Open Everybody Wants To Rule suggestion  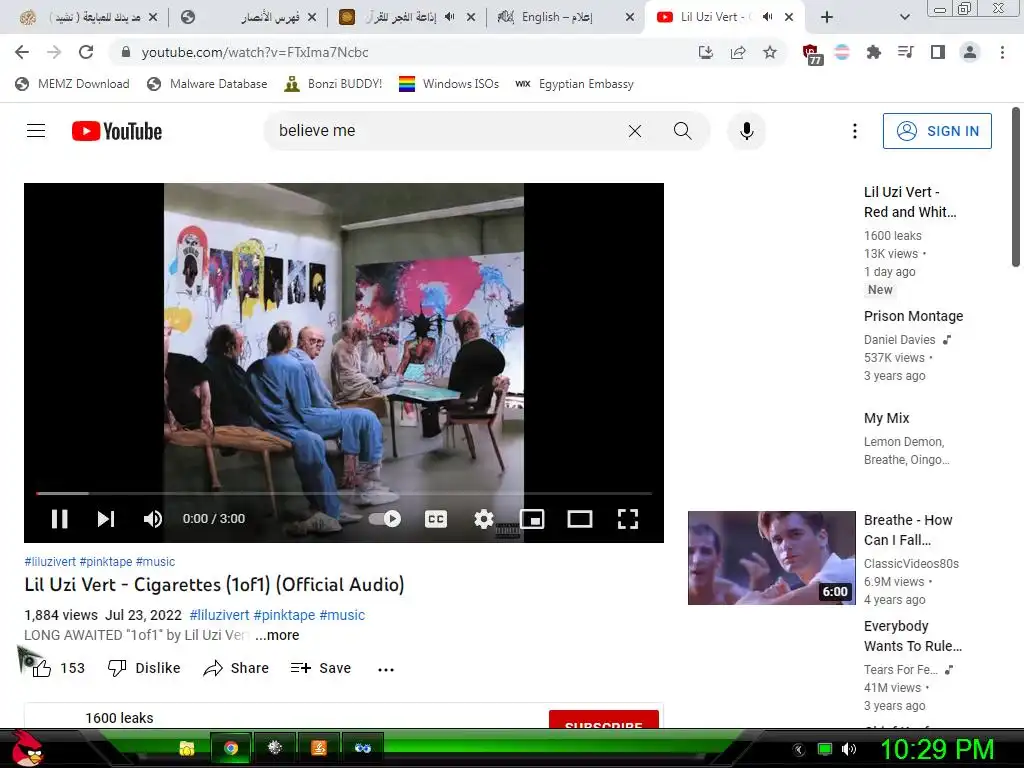(912, 636)
